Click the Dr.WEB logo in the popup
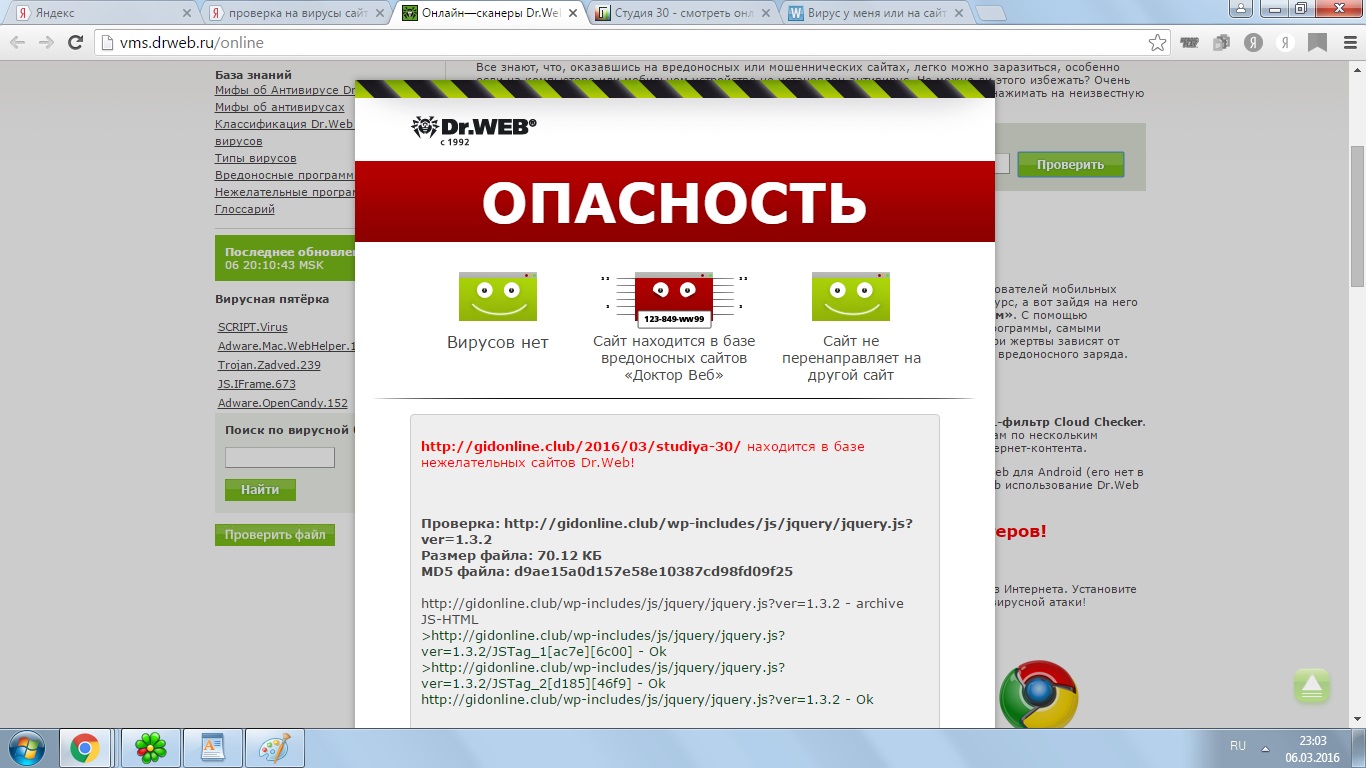Viewport: 1366px width, 768px height. click(x=473, y=129)
